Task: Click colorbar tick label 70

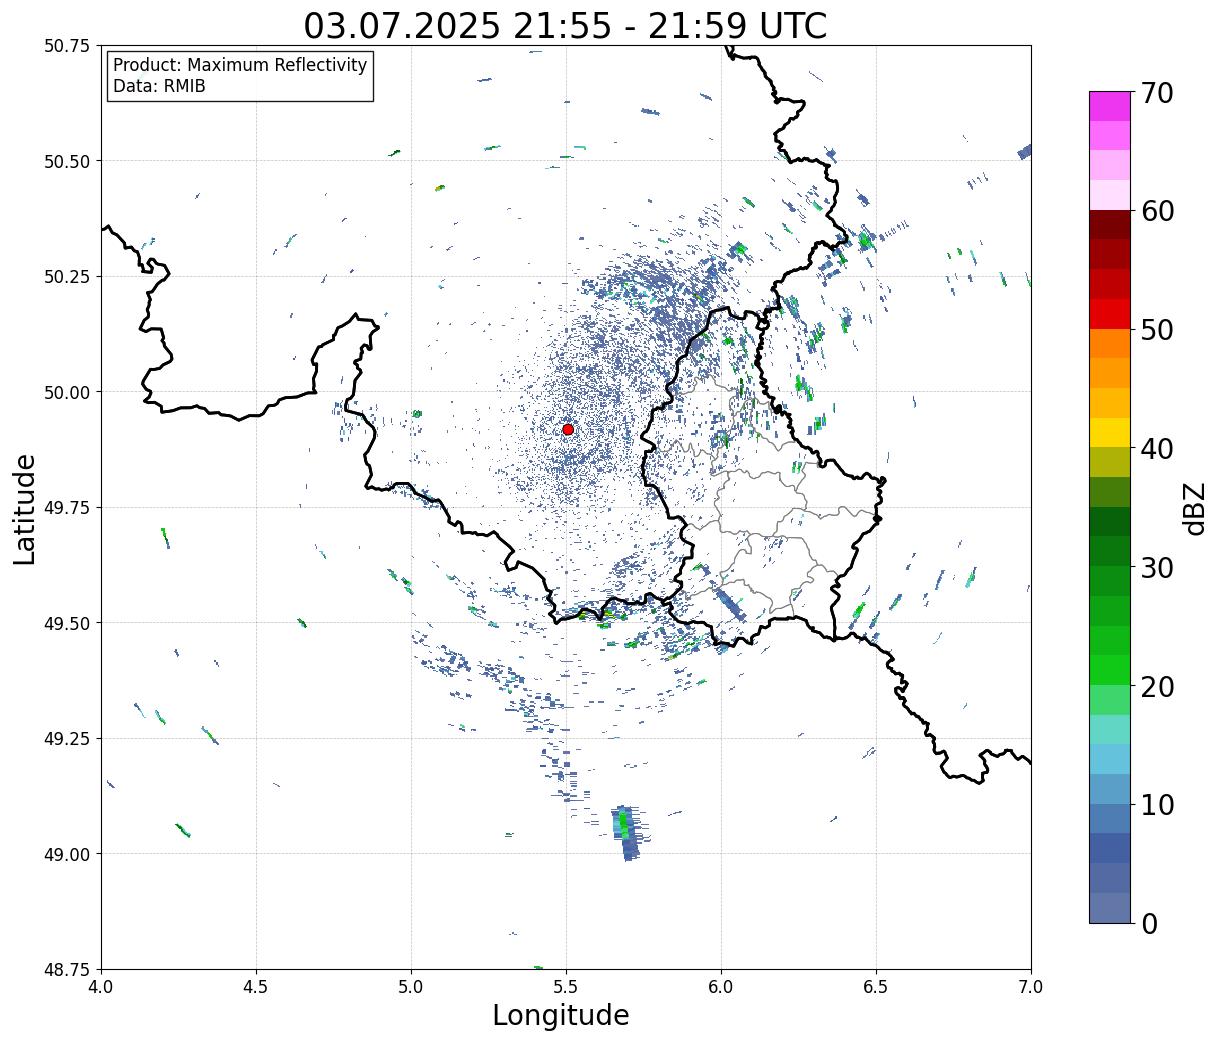Action: click(x=1157, y=93)
